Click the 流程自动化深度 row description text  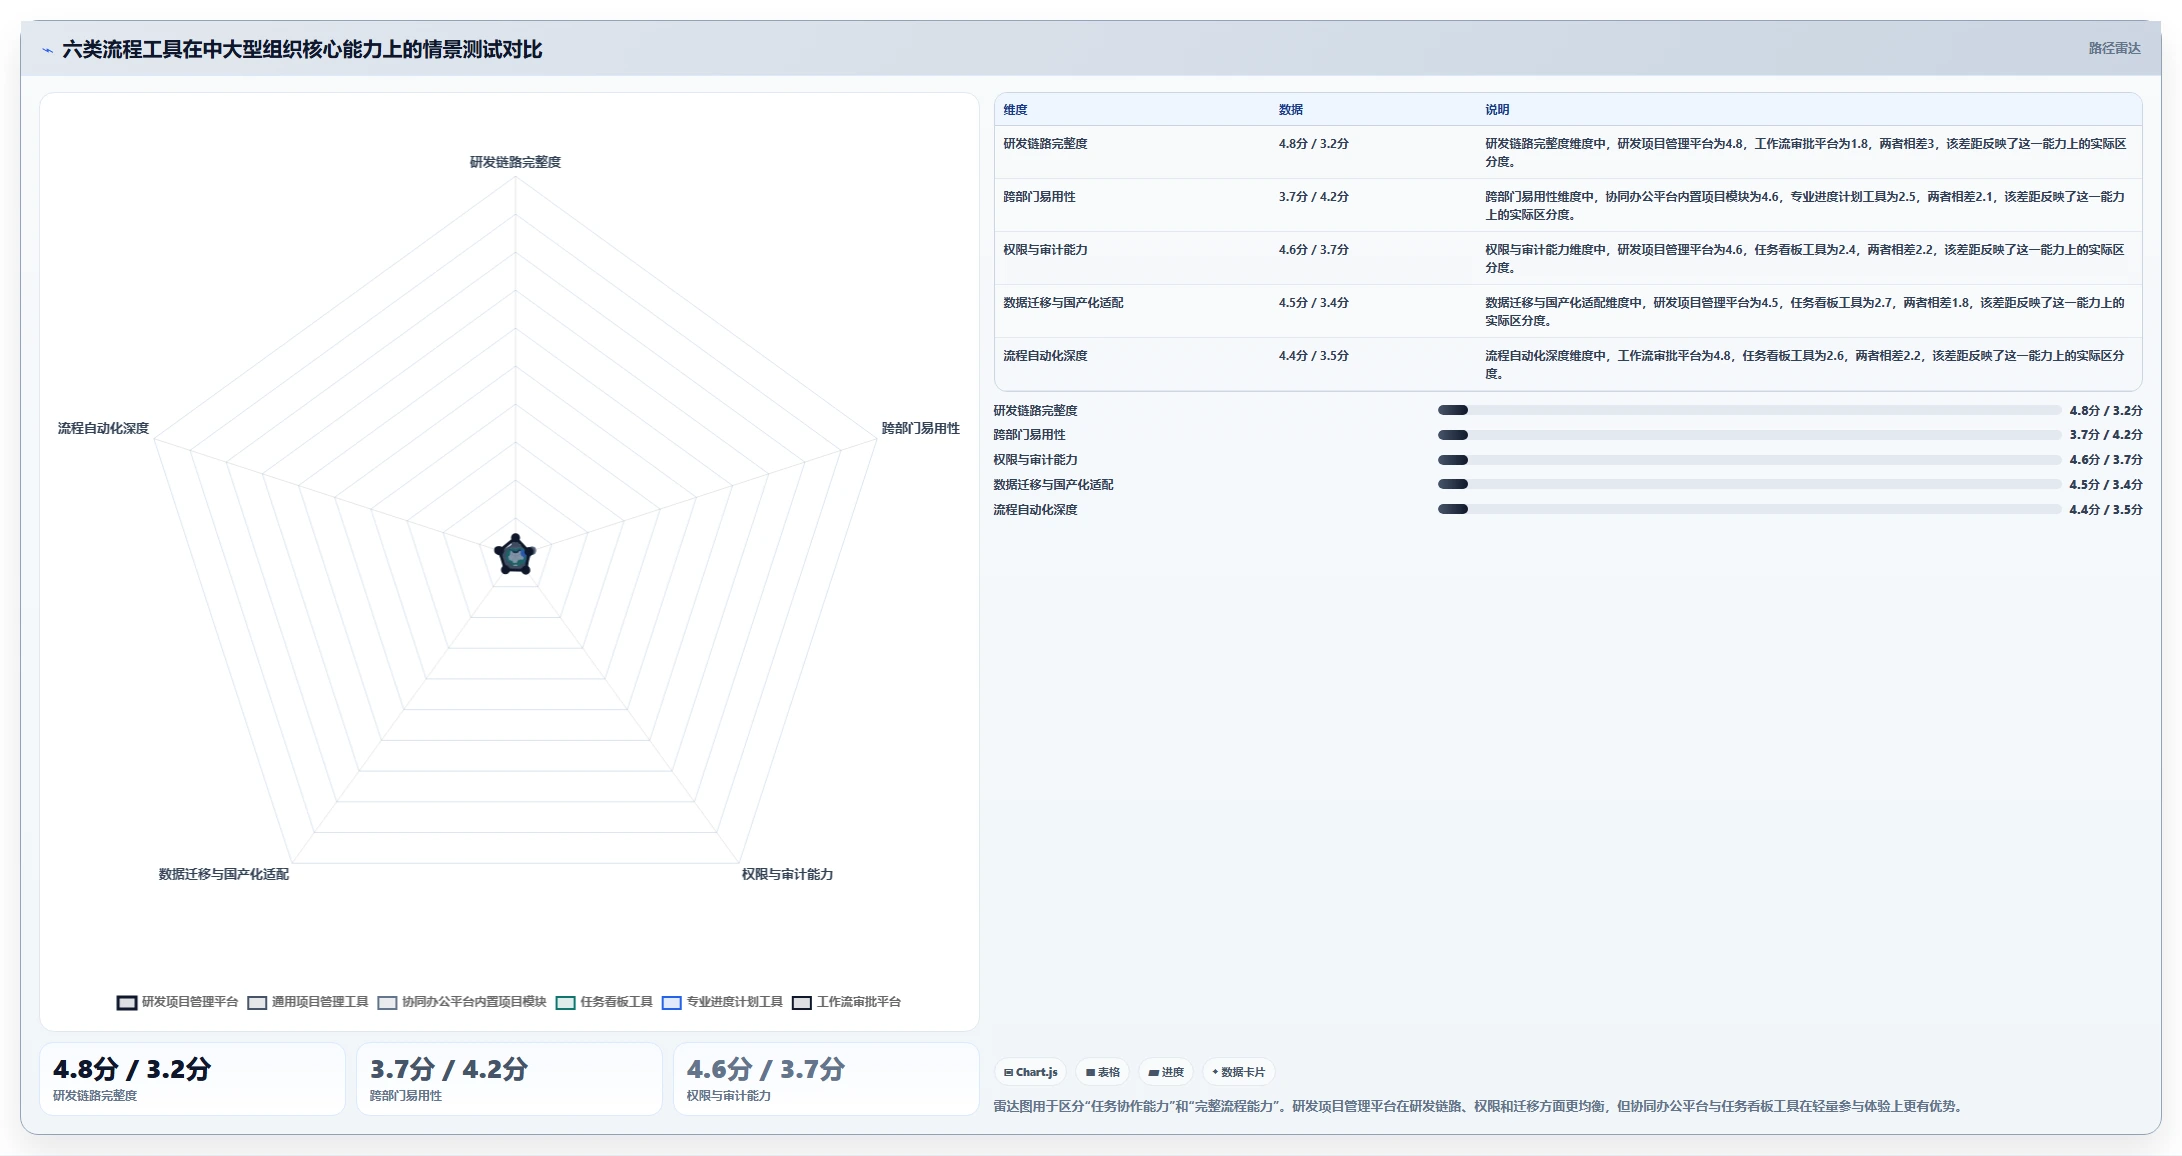(1806, 365)
